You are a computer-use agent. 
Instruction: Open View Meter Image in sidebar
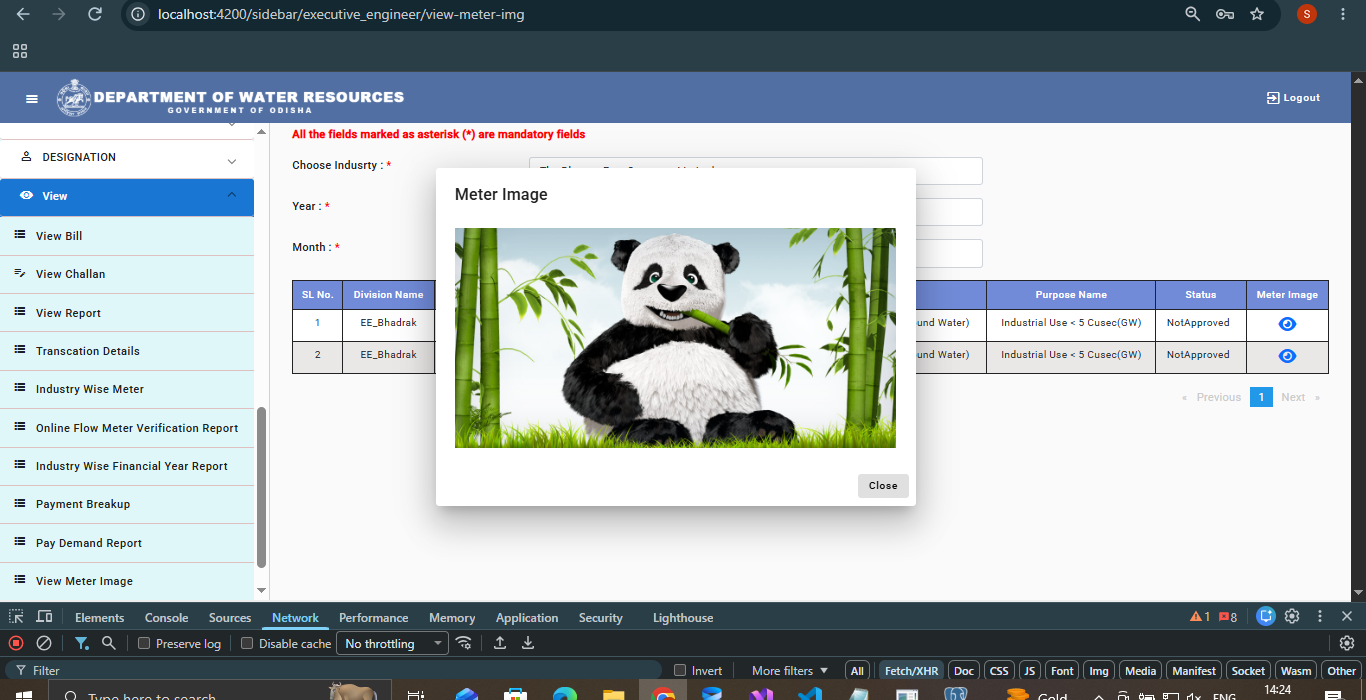click(127, 581)
